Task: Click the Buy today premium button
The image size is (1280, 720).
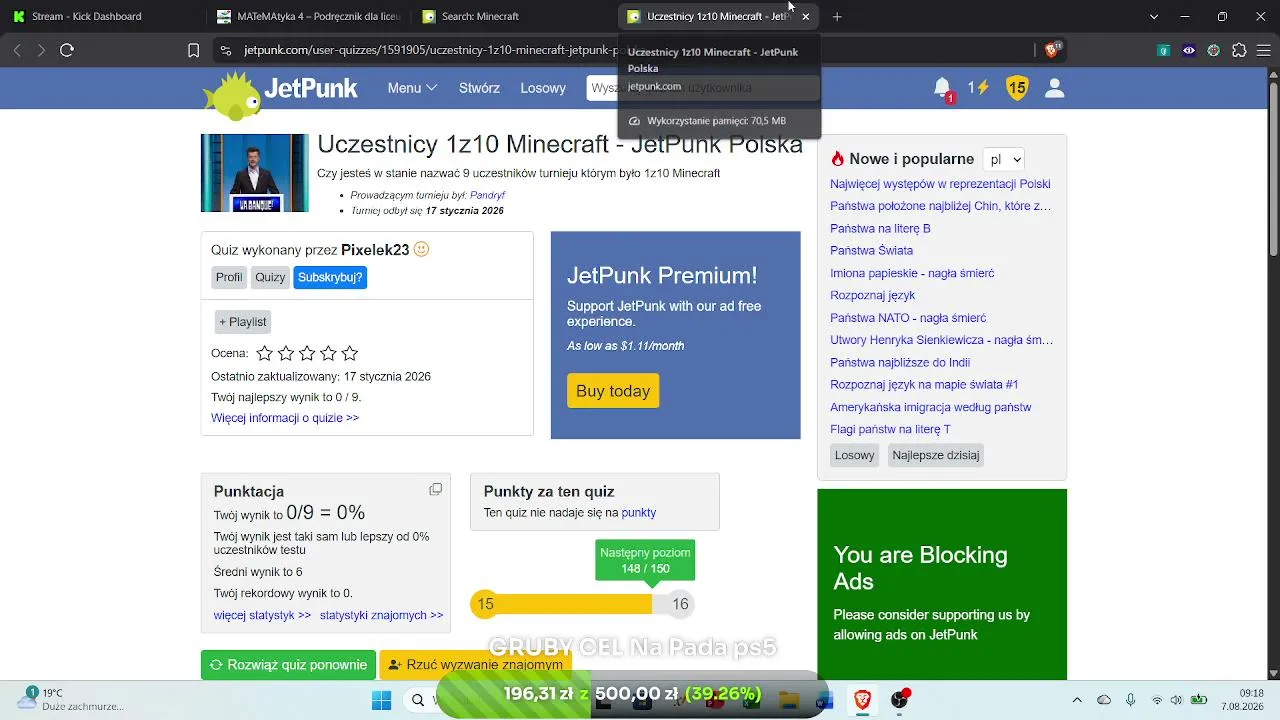Action: coord(613,391)
